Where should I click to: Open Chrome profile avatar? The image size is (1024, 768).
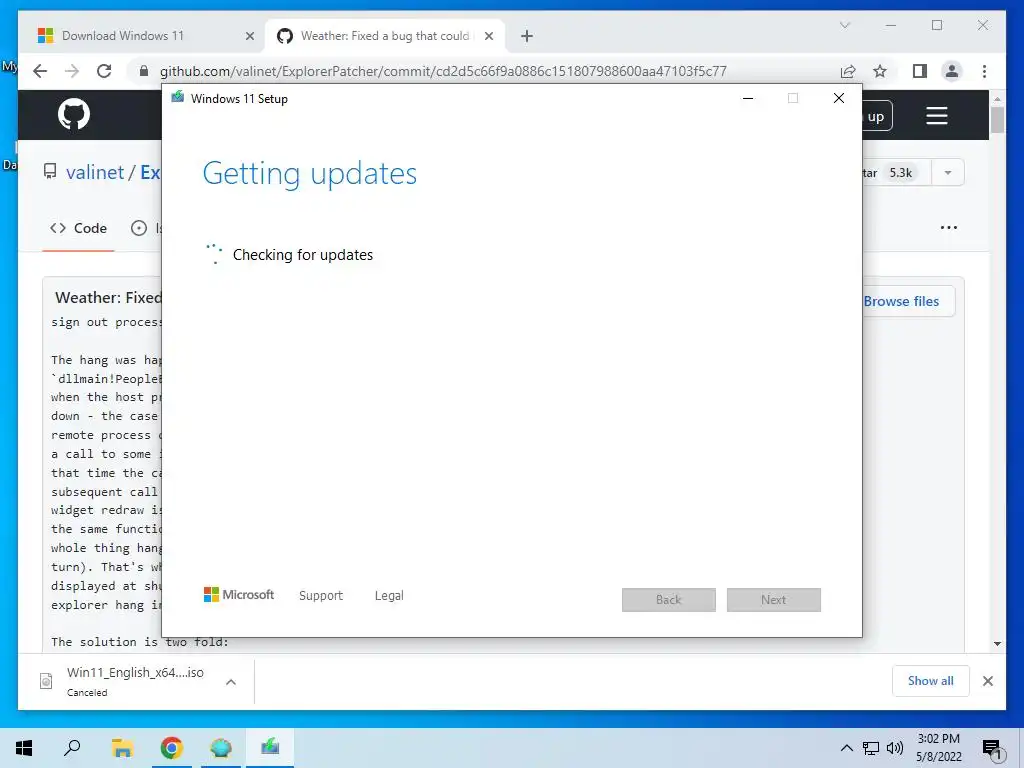click(x=952, y=71)
